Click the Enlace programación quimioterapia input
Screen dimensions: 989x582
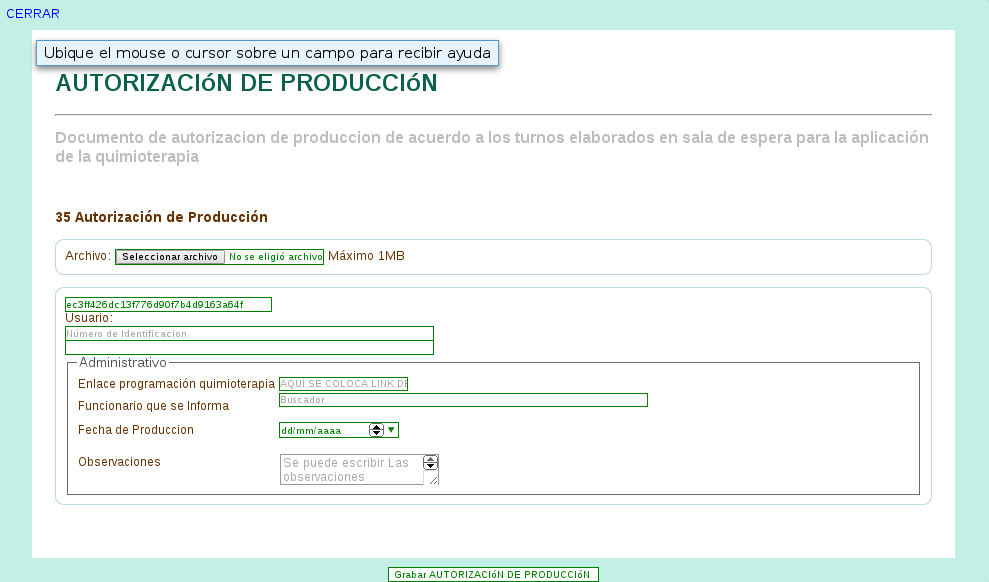pos(343,384)
